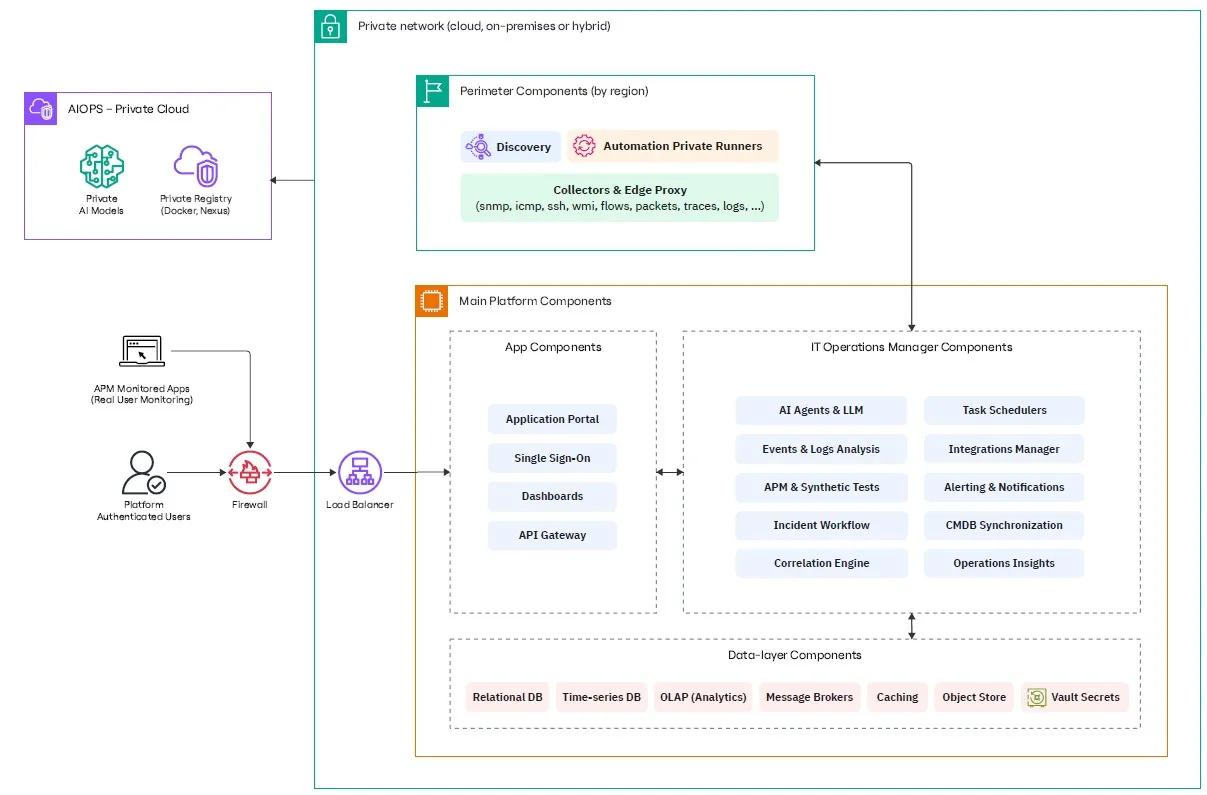1207x795 pixels.
Task: Select Events & Logs Analysis
Action: point(821,449)
